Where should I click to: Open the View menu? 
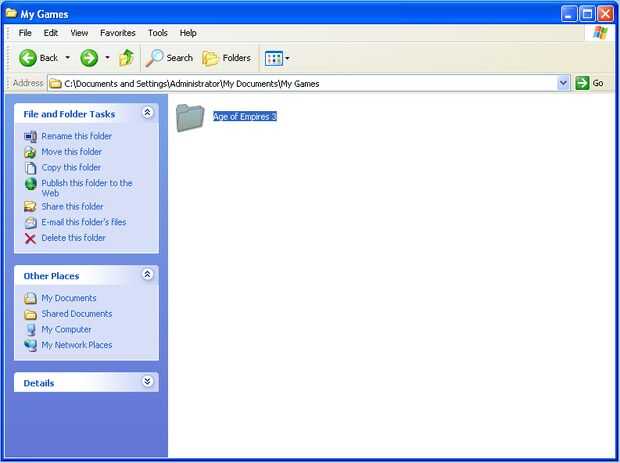(x=79, y=33)
